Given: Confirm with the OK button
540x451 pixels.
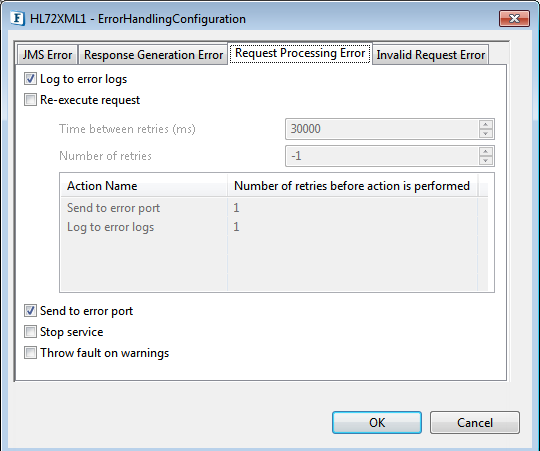Looking at the screenshot, I should click(377, 422).
